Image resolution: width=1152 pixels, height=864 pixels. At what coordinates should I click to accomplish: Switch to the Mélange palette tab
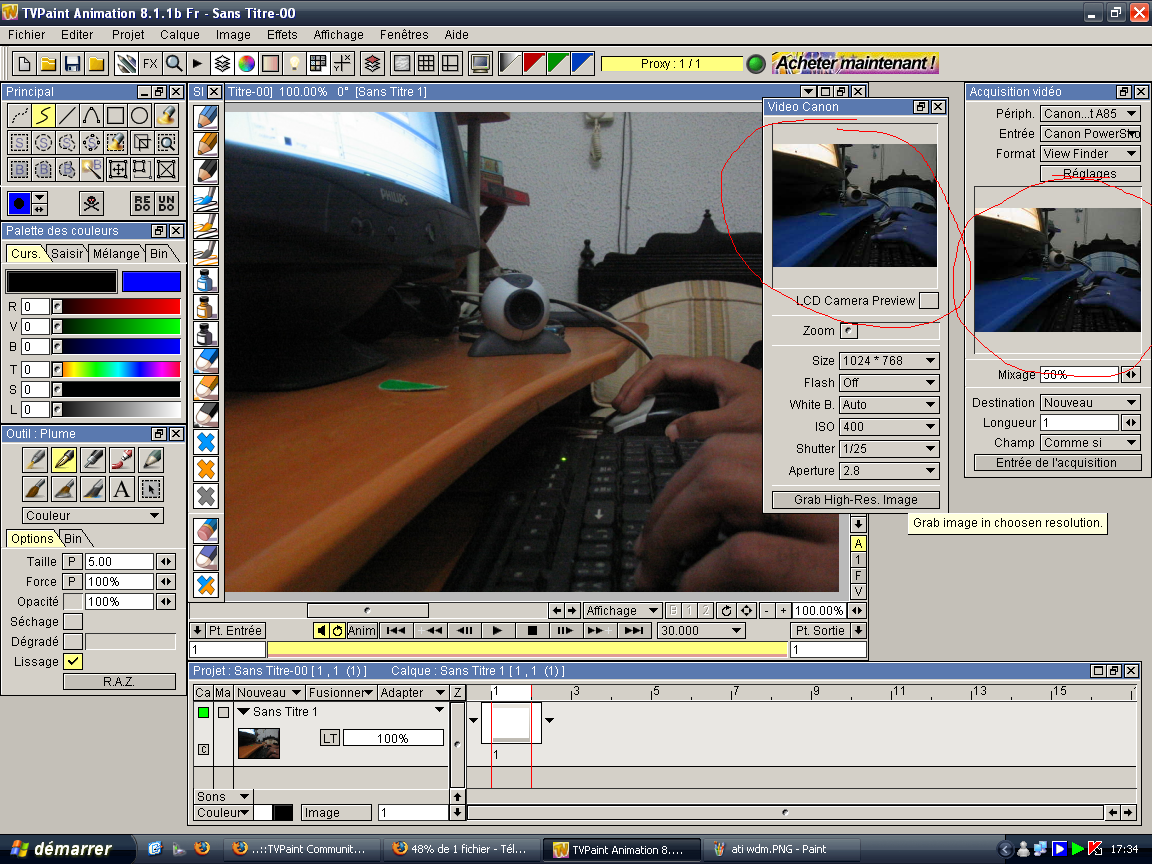tap(116, 253)
